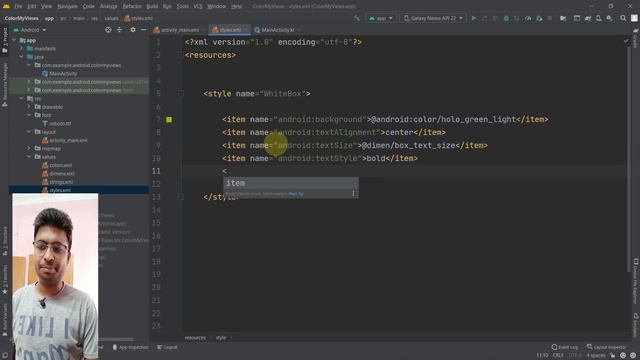
Task: Click the autocomplete popup options dots
Action: (353, 193)
